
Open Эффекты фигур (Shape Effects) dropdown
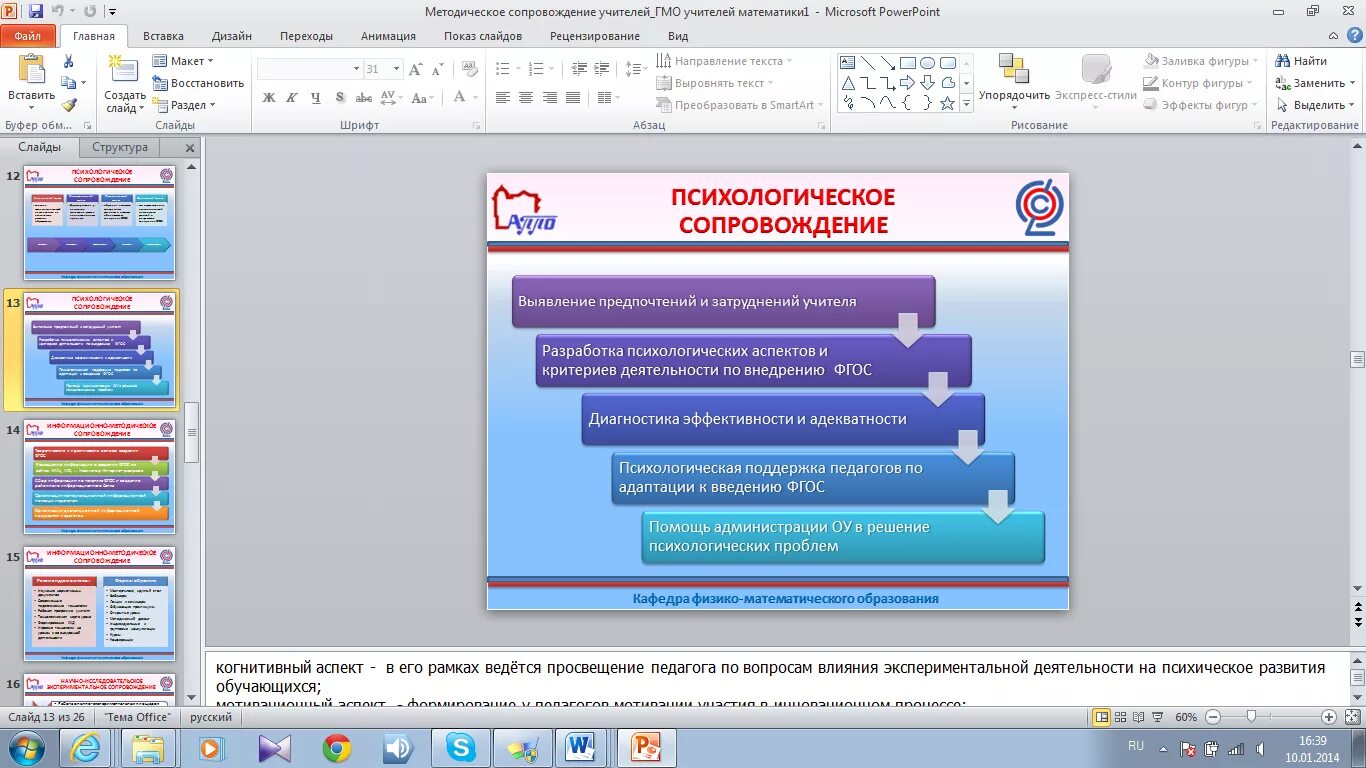1201,105
